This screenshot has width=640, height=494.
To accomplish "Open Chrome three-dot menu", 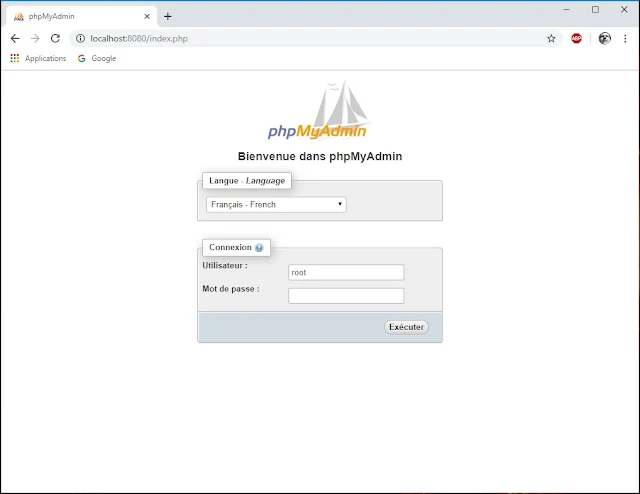I will click(625, 38).
